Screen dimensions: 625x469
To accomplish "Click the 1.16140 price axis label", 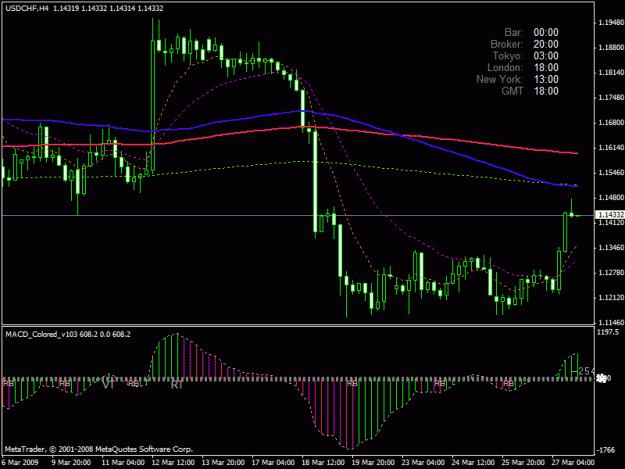I will pyautogui.click(x=611, y=148).
